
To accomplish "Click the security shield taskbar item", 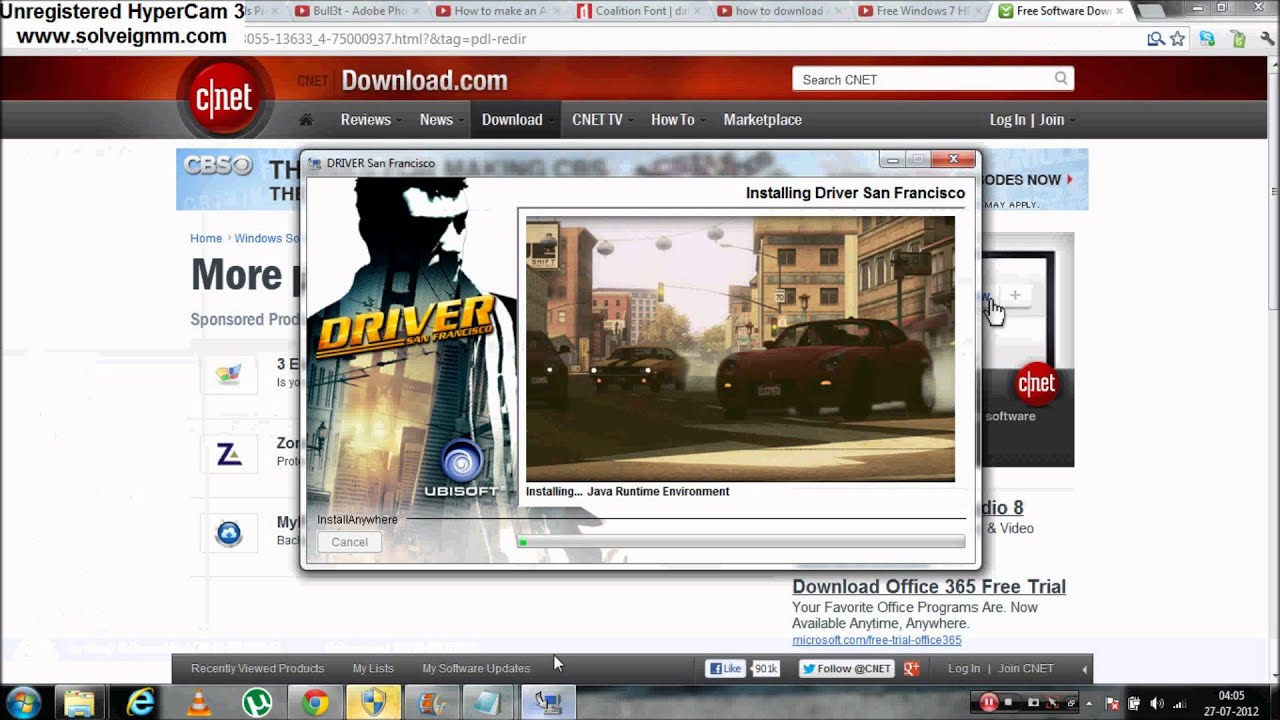I will (373, 702).
